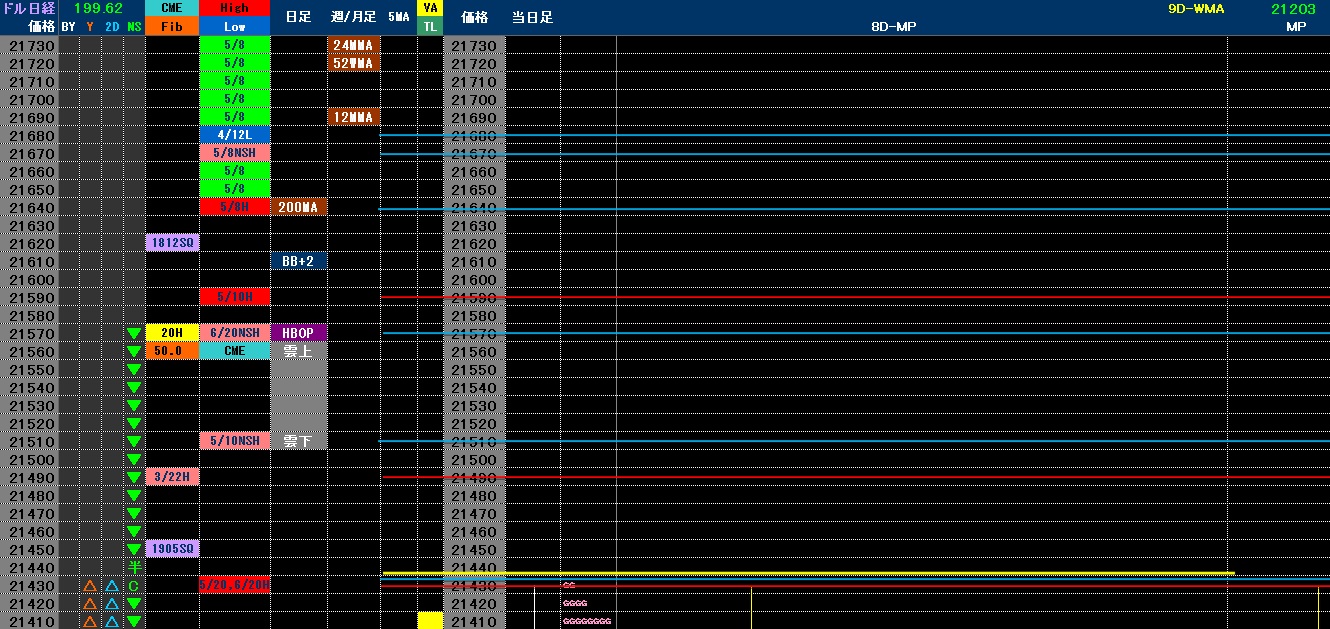
Task: Click the blue up triangle in the 21410 row
Action: (112, 621)
